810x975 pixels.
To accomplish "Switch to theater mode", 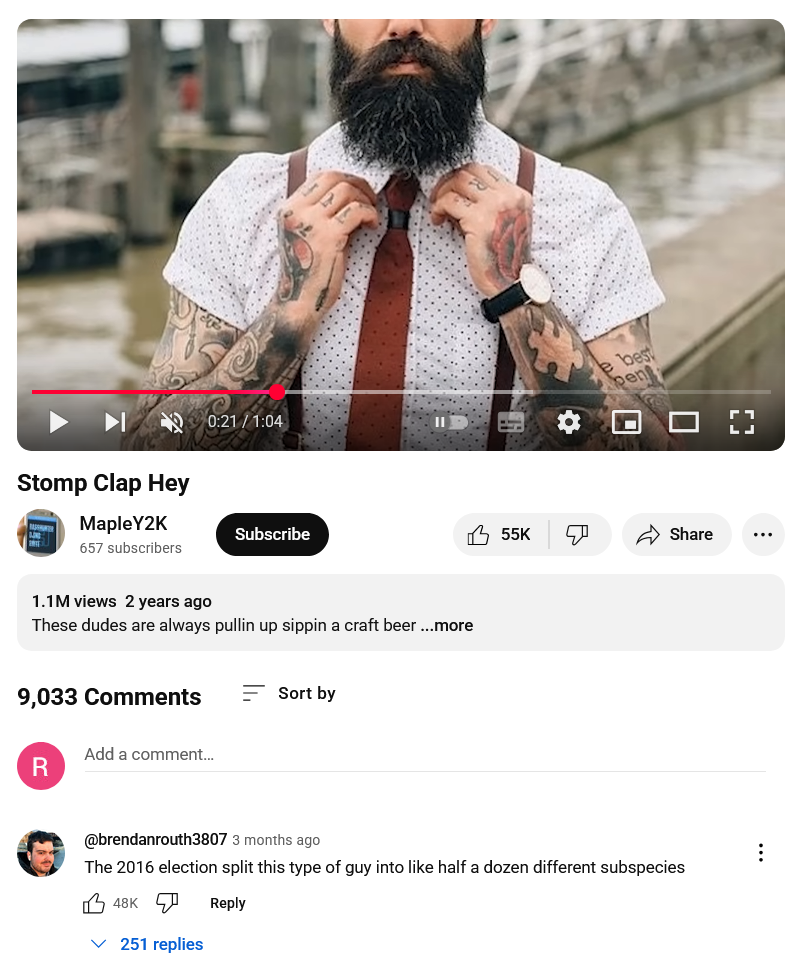I will [684, 423].
